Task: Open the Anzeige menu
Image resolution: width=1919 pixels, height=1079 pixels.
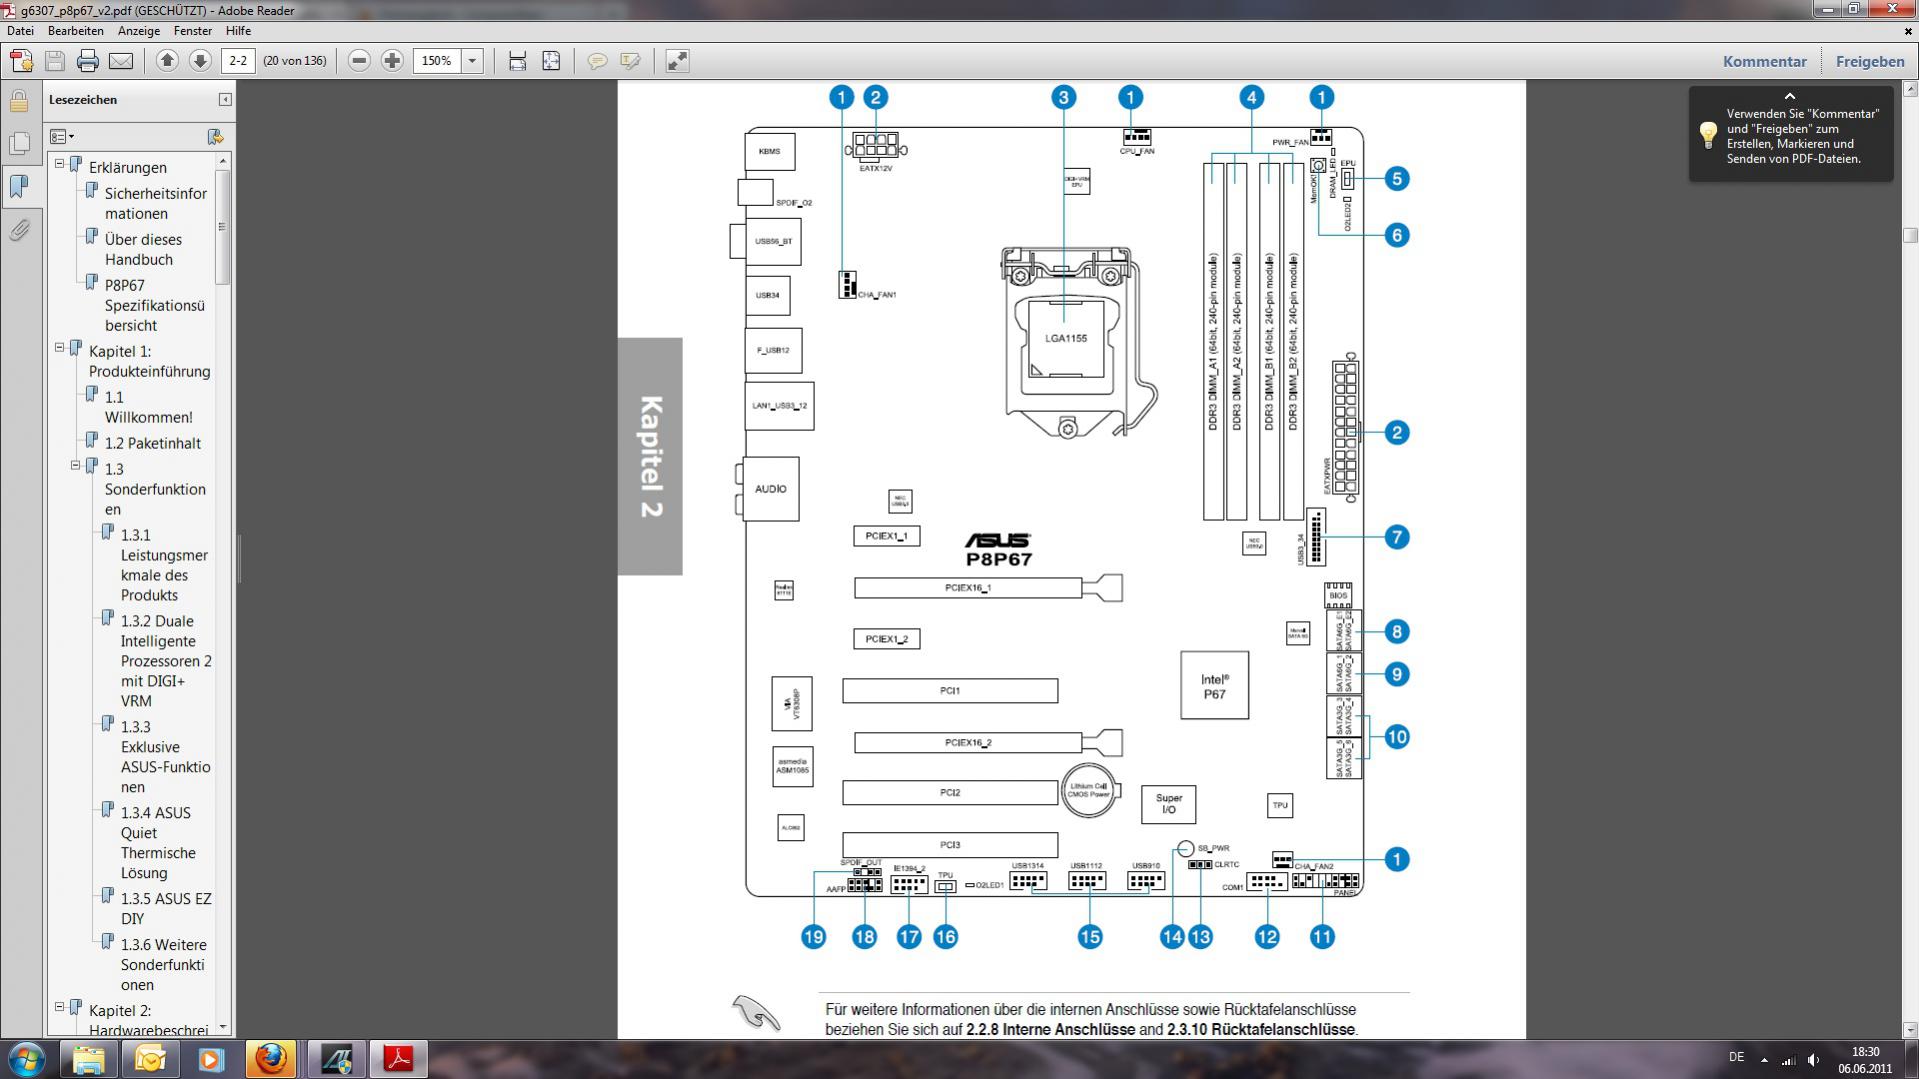Action: [139, 31]
